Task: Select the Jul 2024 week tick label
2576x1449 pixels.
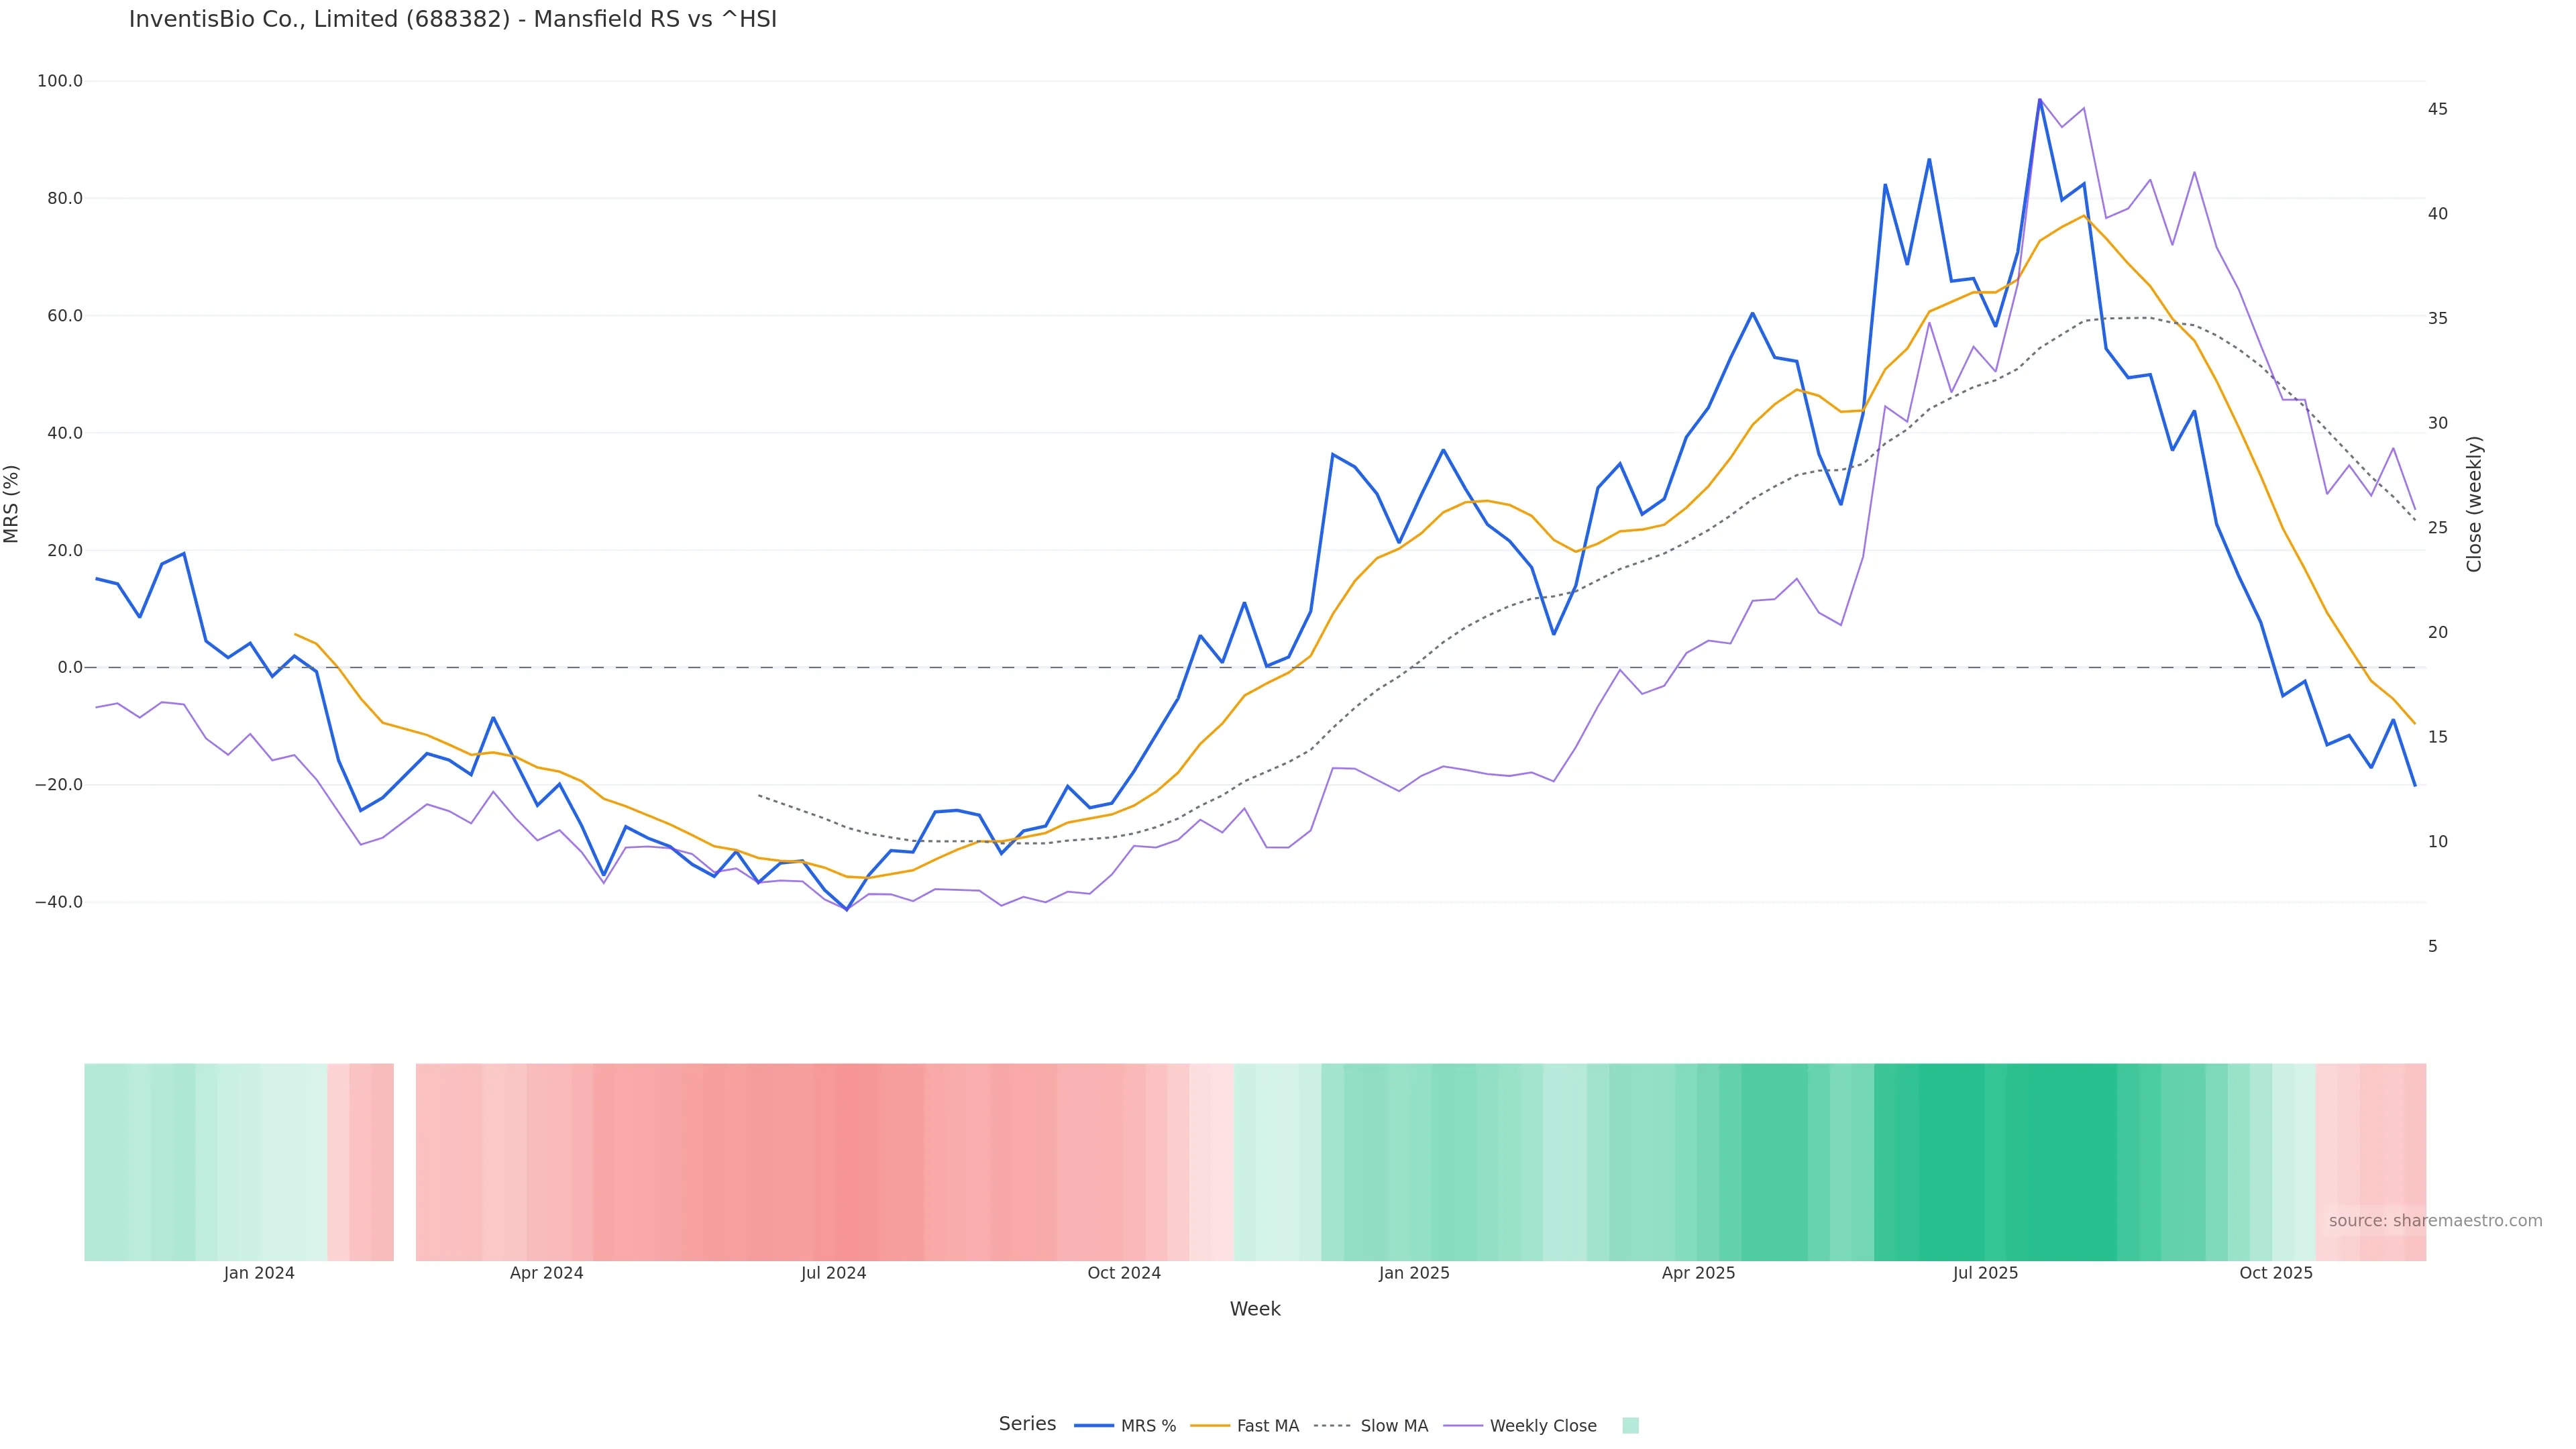Action: coord(833,1273)
